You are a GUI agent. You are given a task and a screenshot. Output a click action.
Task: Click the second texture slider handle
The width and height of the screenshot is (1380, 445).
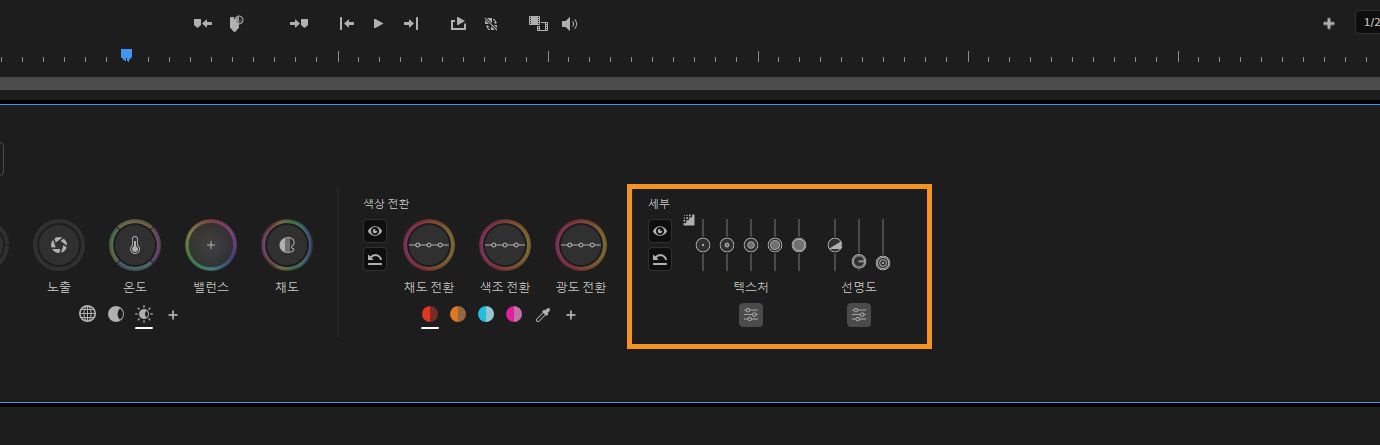[727, 245]
